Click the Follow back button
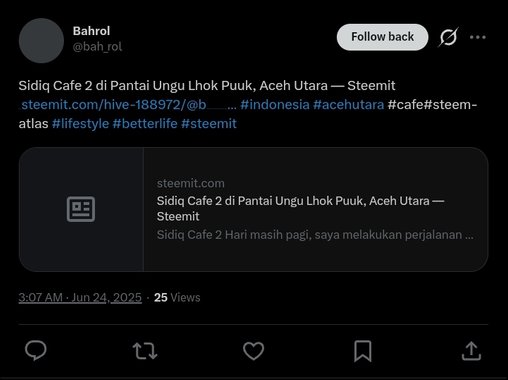 pos(382,37)
